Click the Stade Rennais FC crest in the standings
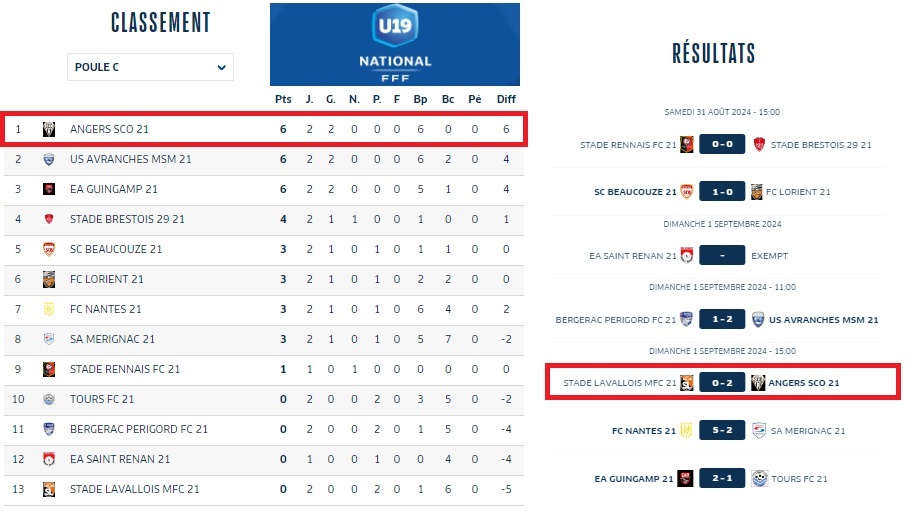This screenshot has height=512, width=911. pos(48,369)
